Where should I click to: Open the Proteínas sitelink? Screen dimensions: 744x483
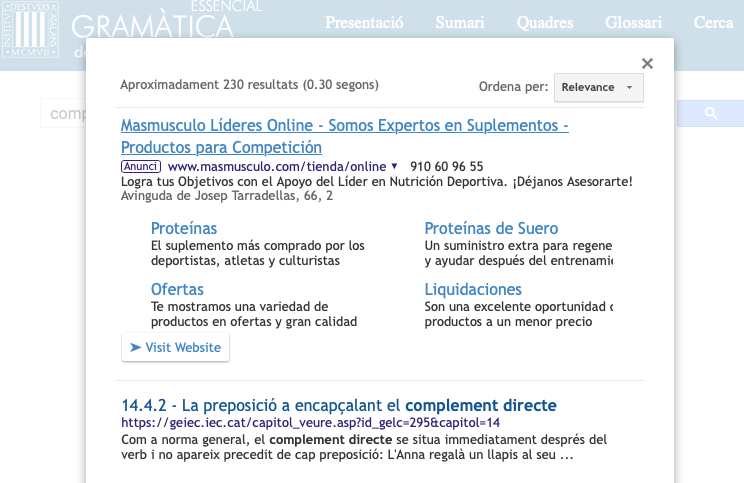click(184, 228)
